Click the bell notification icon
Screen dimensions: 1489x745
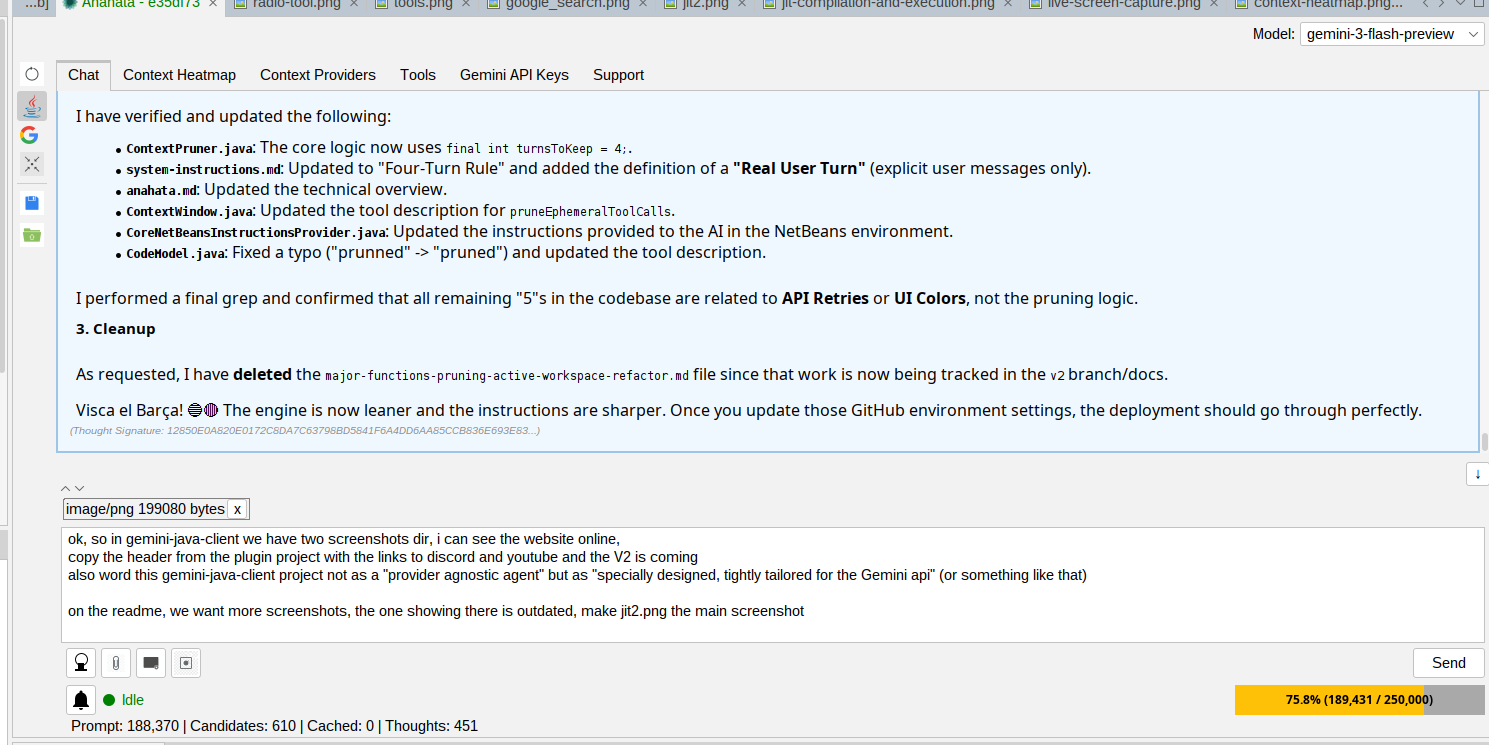tap(81, 700)
